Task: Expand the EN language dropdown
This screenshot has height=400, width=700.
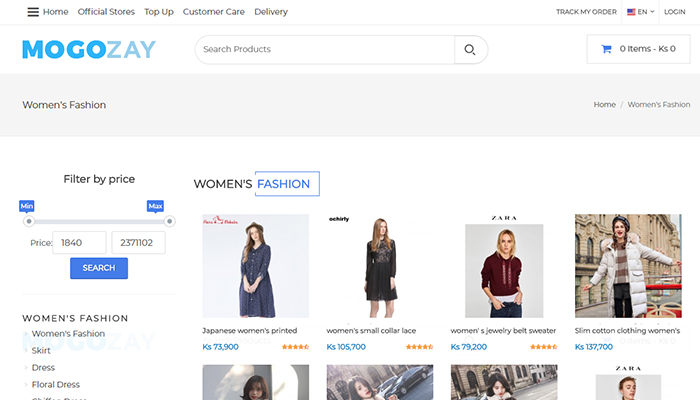Action: 641,12
